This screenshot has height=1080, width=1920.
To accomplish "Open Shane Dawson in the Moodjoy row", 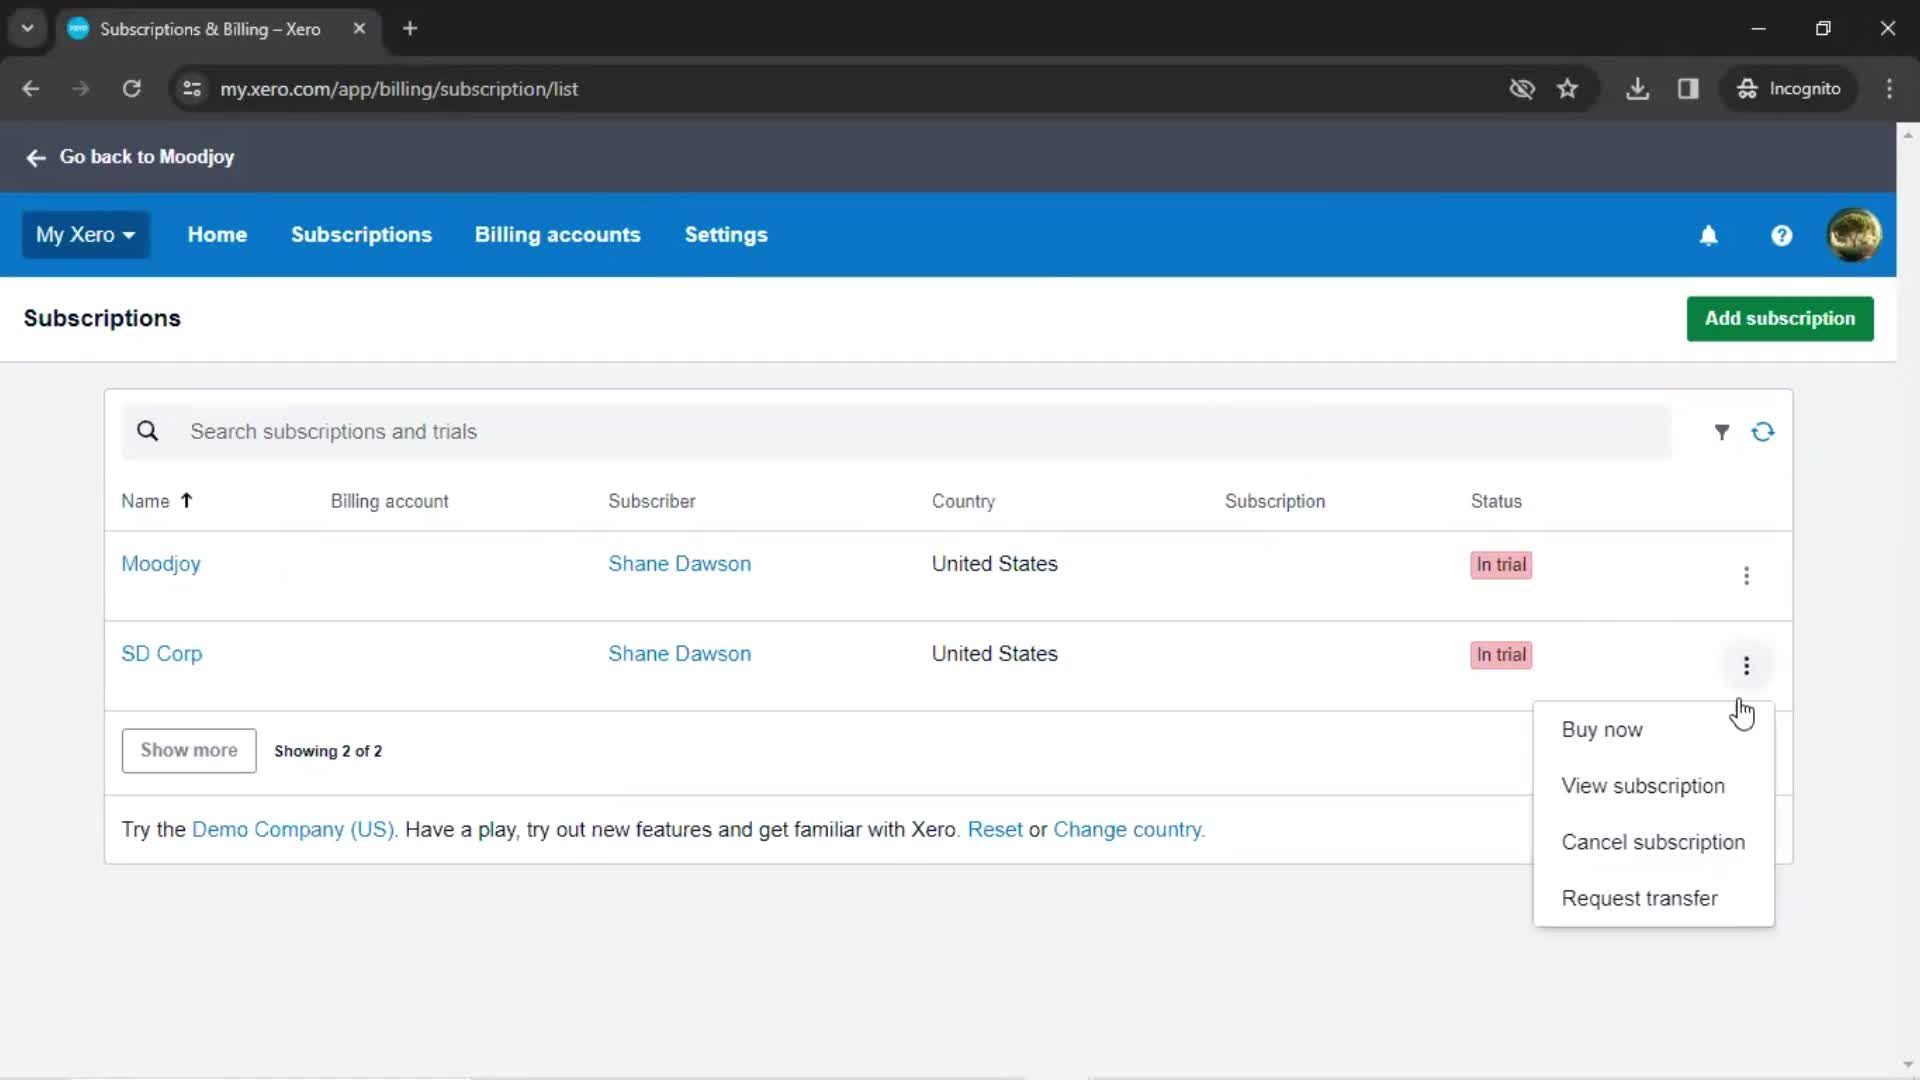I will 680,564.
